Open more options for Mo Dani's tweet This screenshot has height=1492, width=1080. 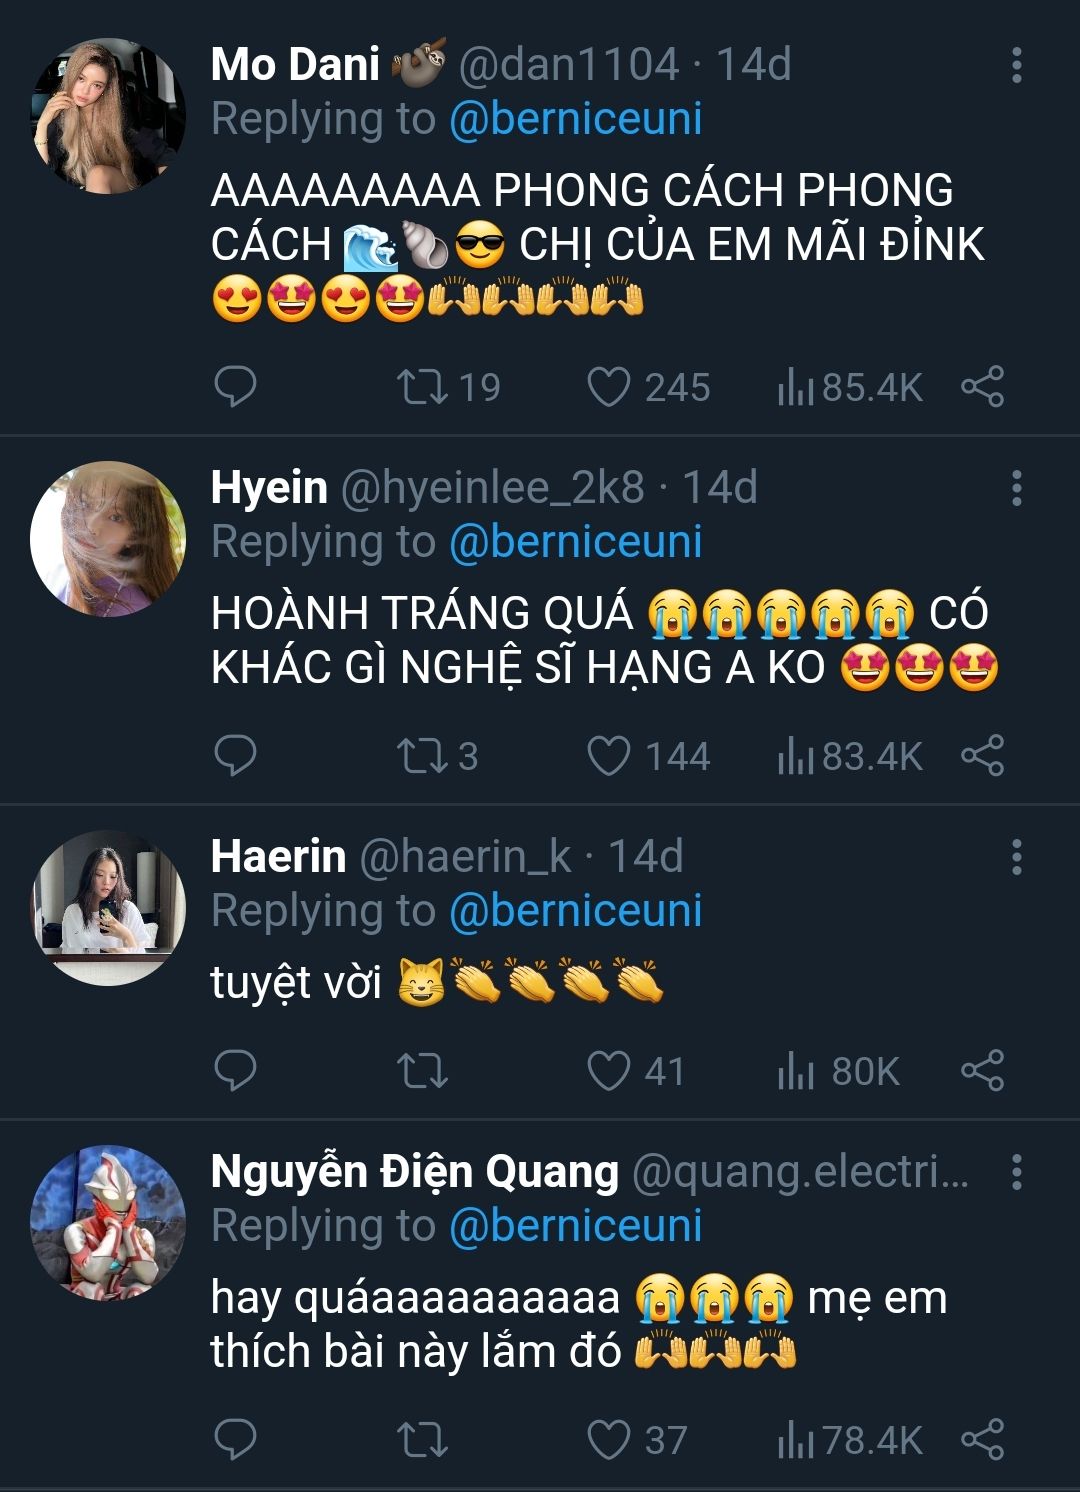tap(1016, 65)
